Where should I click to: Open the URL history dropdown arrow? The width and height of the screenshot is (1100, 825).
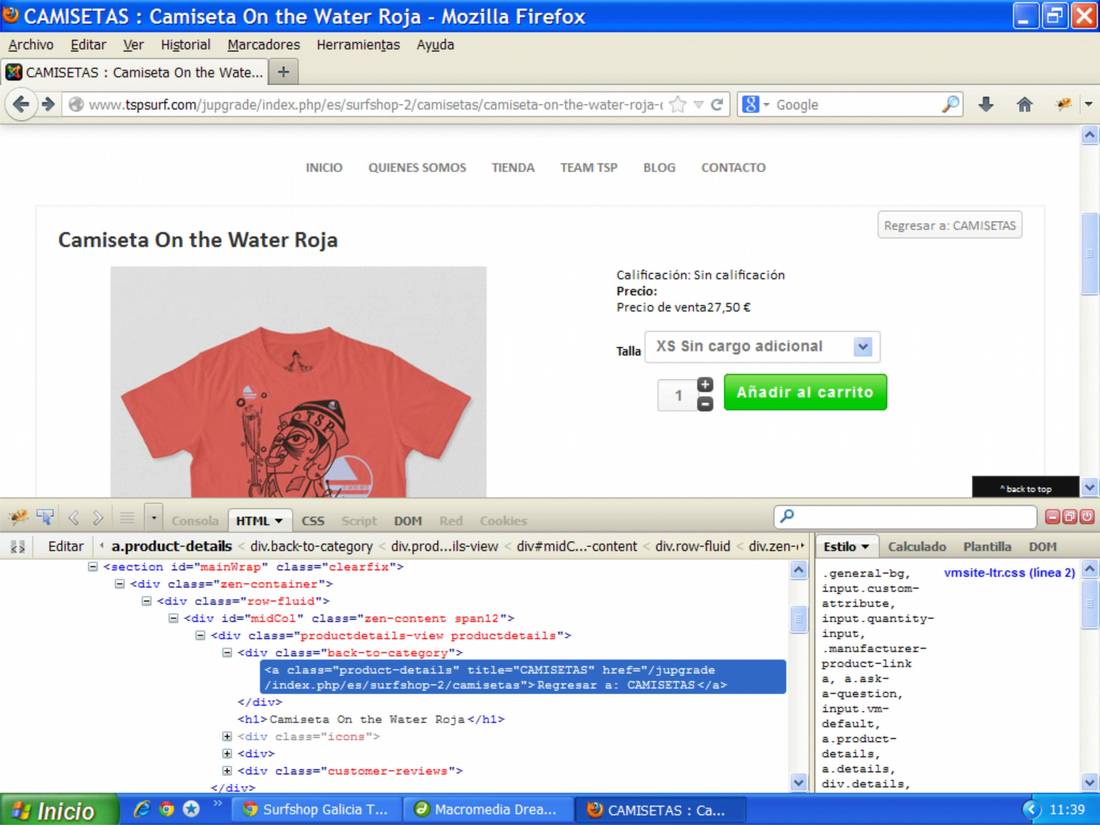699,105
